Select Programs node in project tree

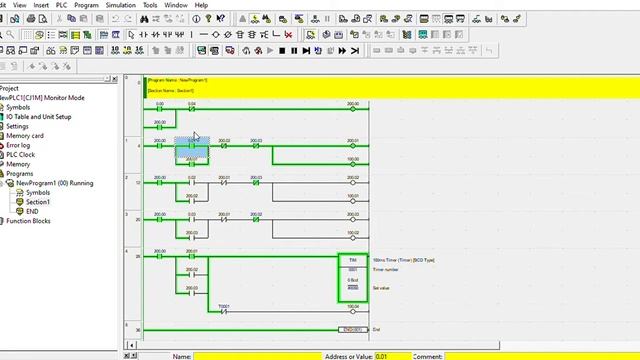(19, 174)
